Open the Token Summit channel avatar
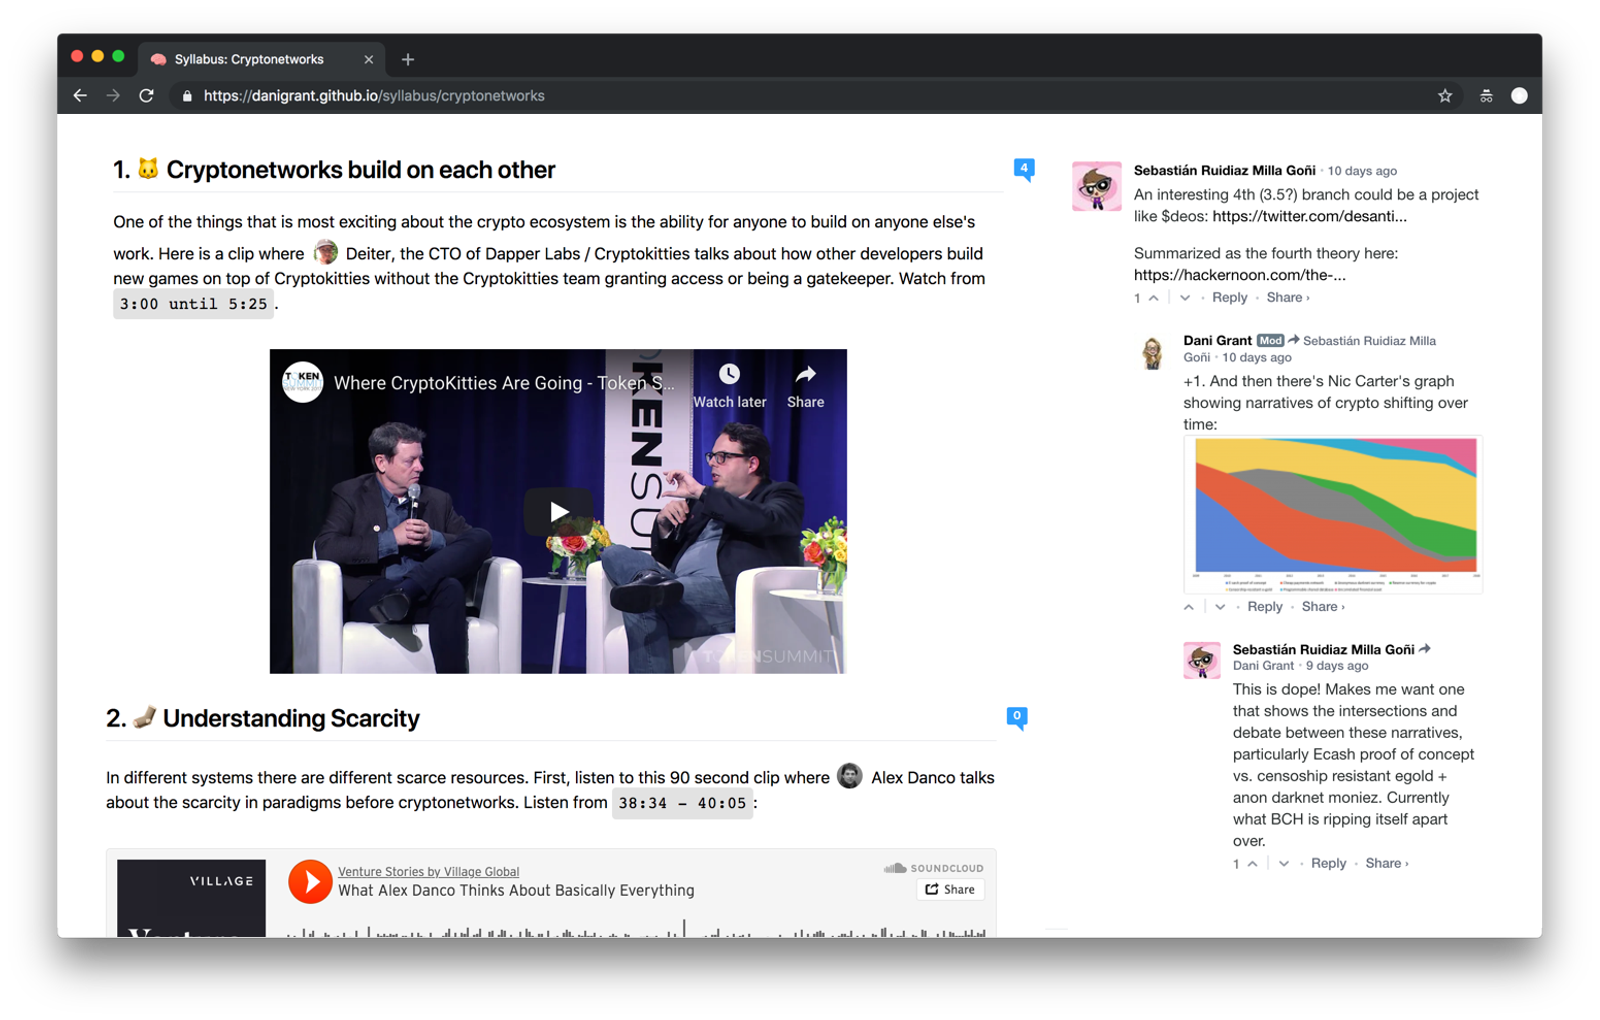The image size is (1600, 1020). coord(302,382)
